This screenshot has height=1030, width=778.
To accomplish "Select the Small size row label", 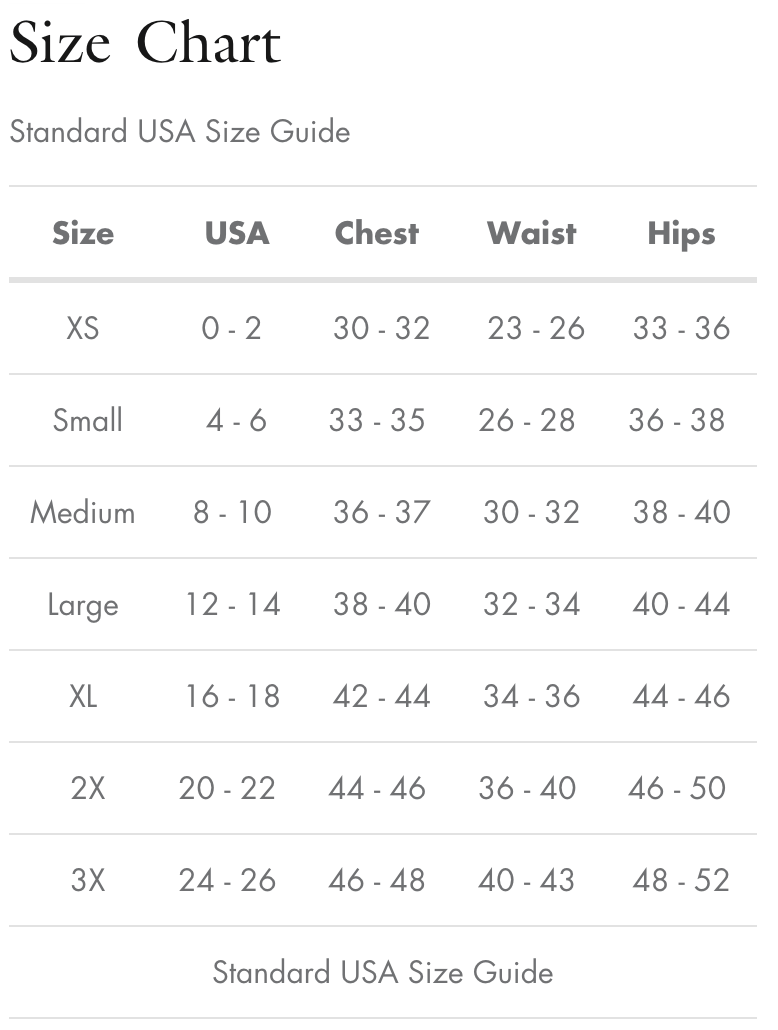I will [88, 420].
